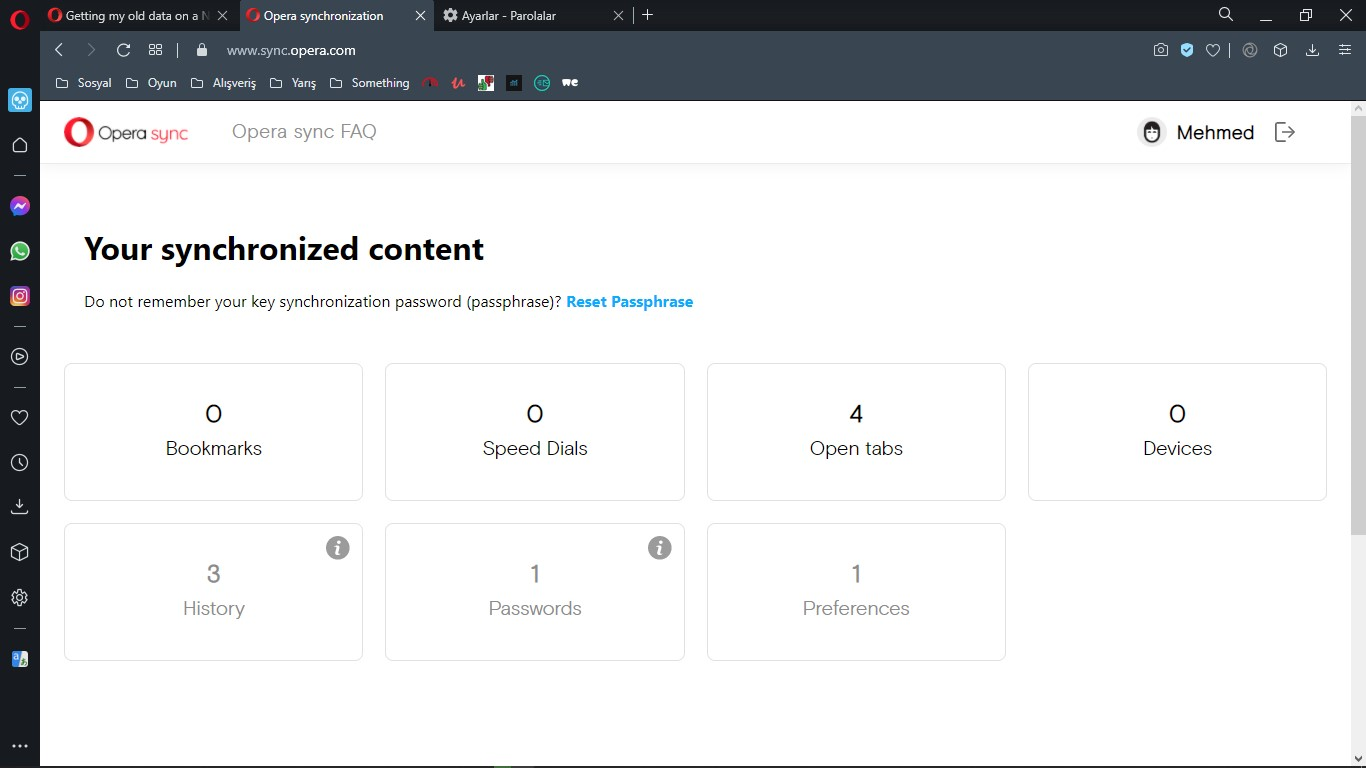The image size is (1366, 768).
Task: Close the Ayarlar - Parolalar tab
Action: [x=619, y=16]
